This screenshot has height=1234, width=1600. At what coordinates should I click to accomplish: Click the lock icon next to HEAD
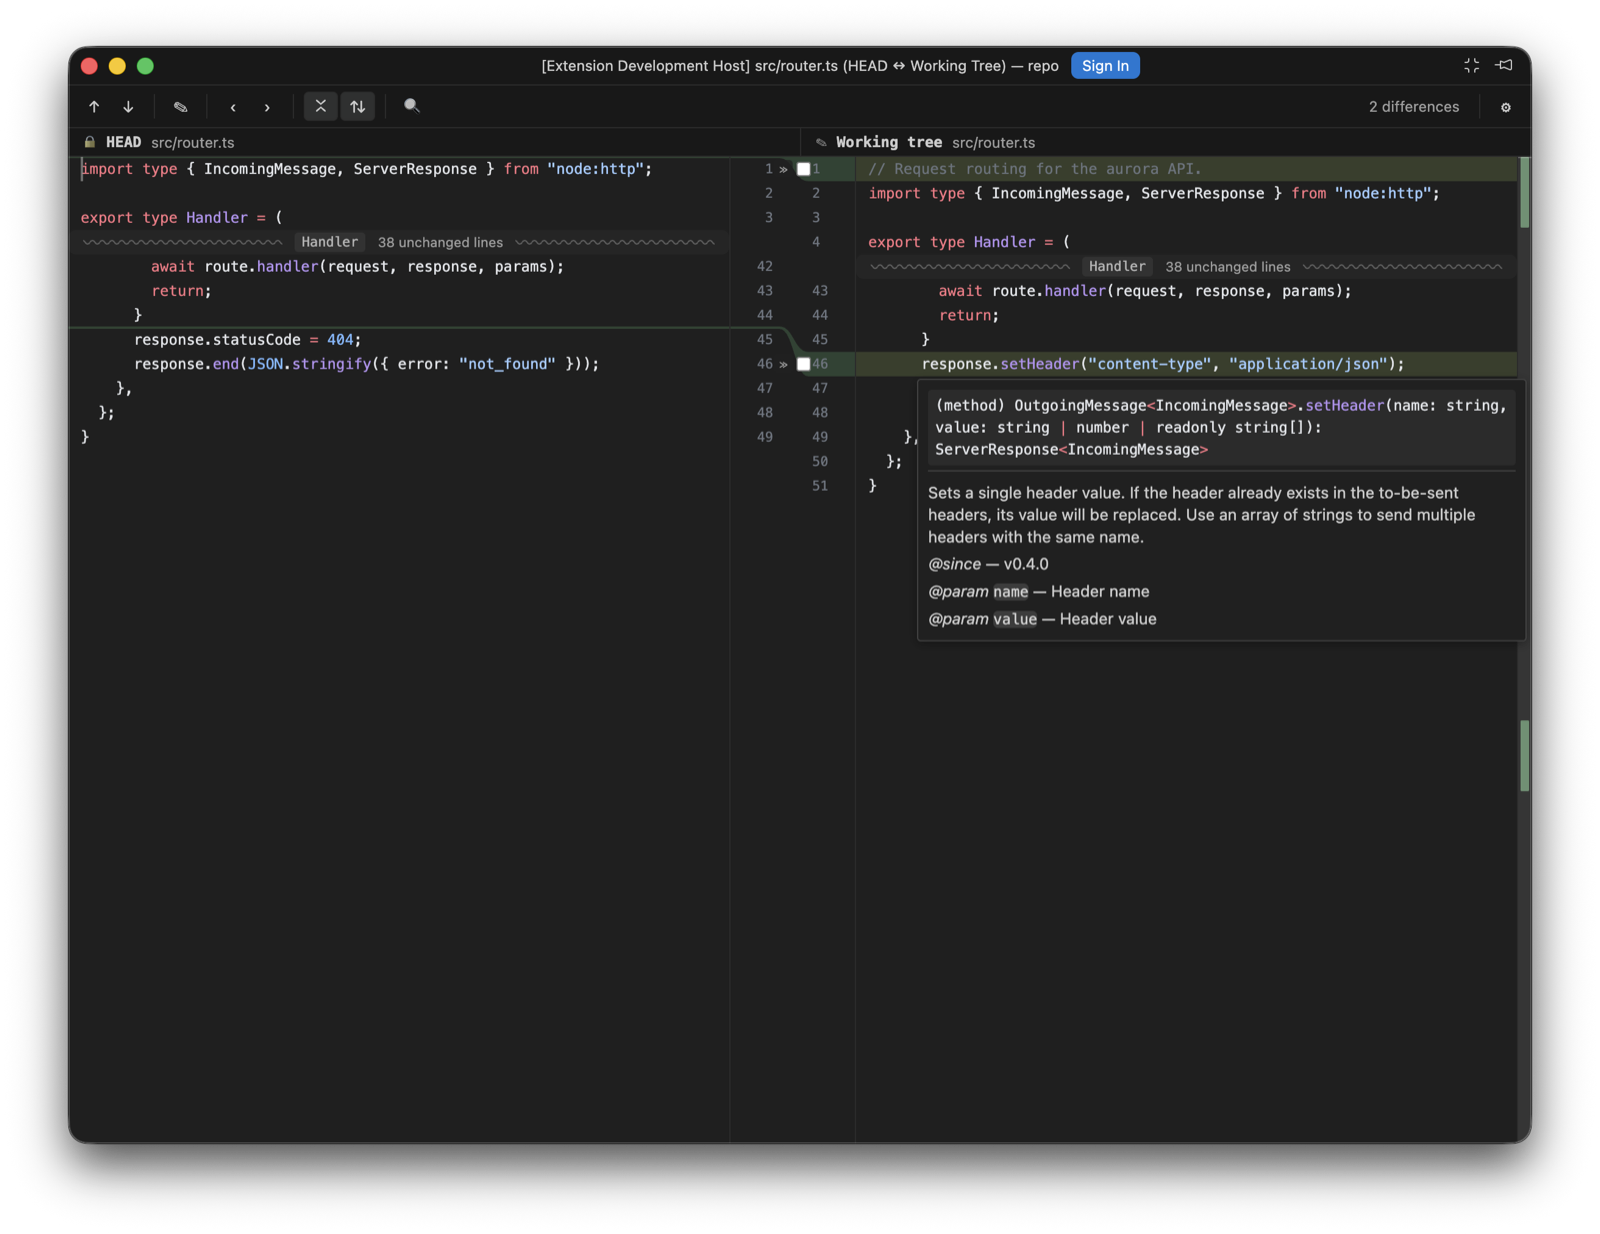(x=89, y=142)
